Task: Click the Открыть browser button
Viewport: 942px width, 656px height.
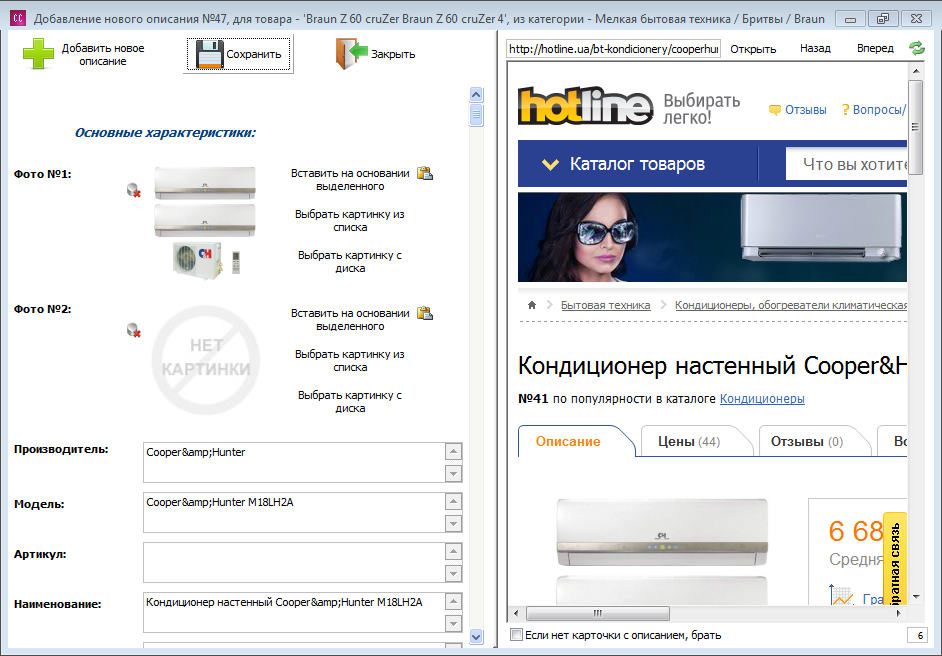Action: point(753,49)
